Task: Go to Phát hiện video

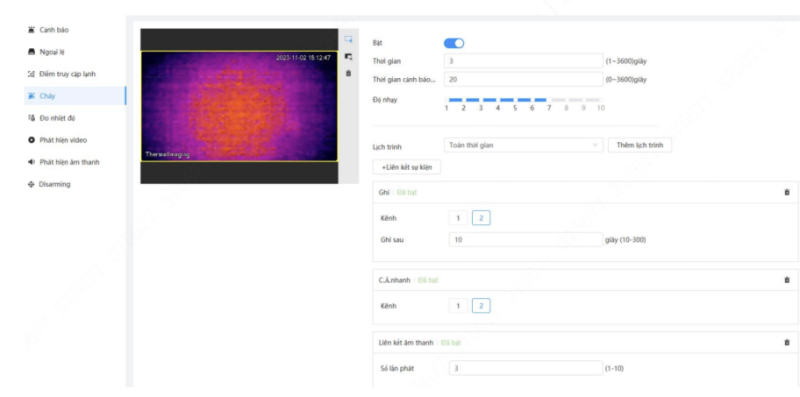Action: pos(57,140)
